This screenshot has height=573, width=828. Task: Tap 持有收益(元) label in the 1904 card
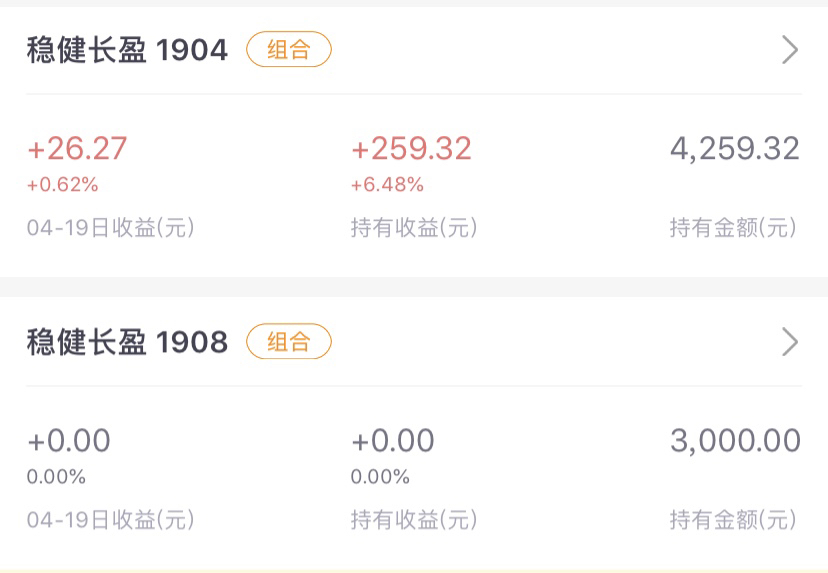click(x=414, y=228)
